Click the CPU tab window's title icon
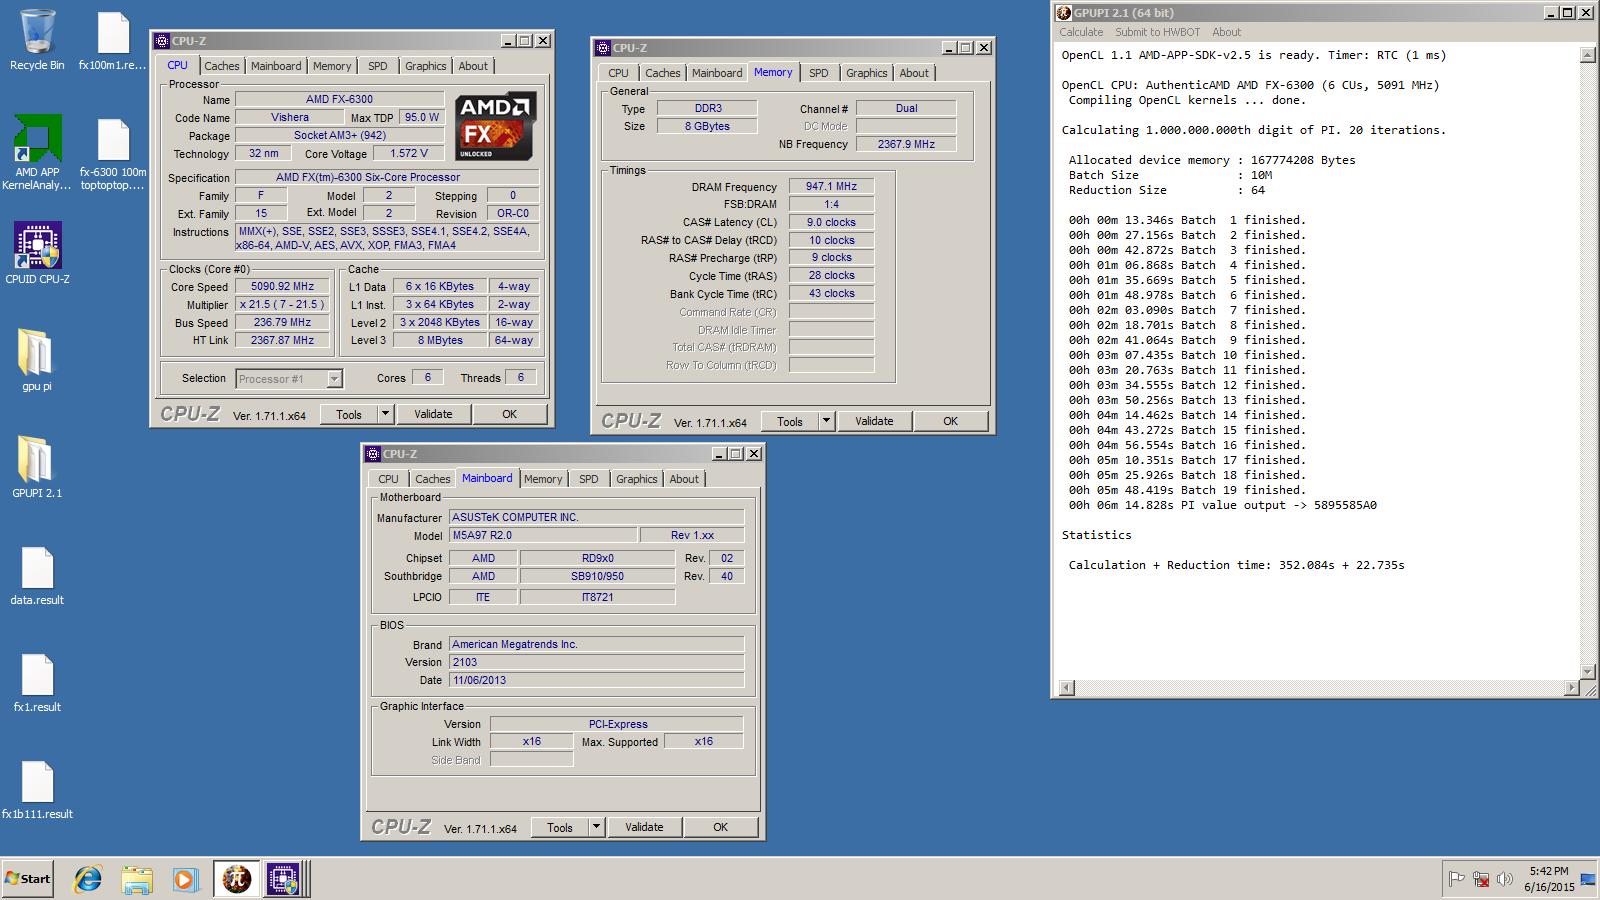 tap(162, 41)
